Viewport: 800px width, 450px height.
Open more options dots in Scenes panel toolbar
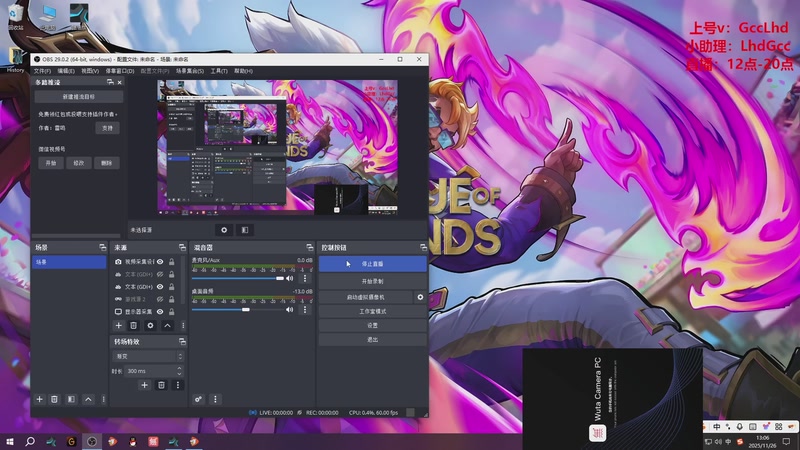coord(104,399)
